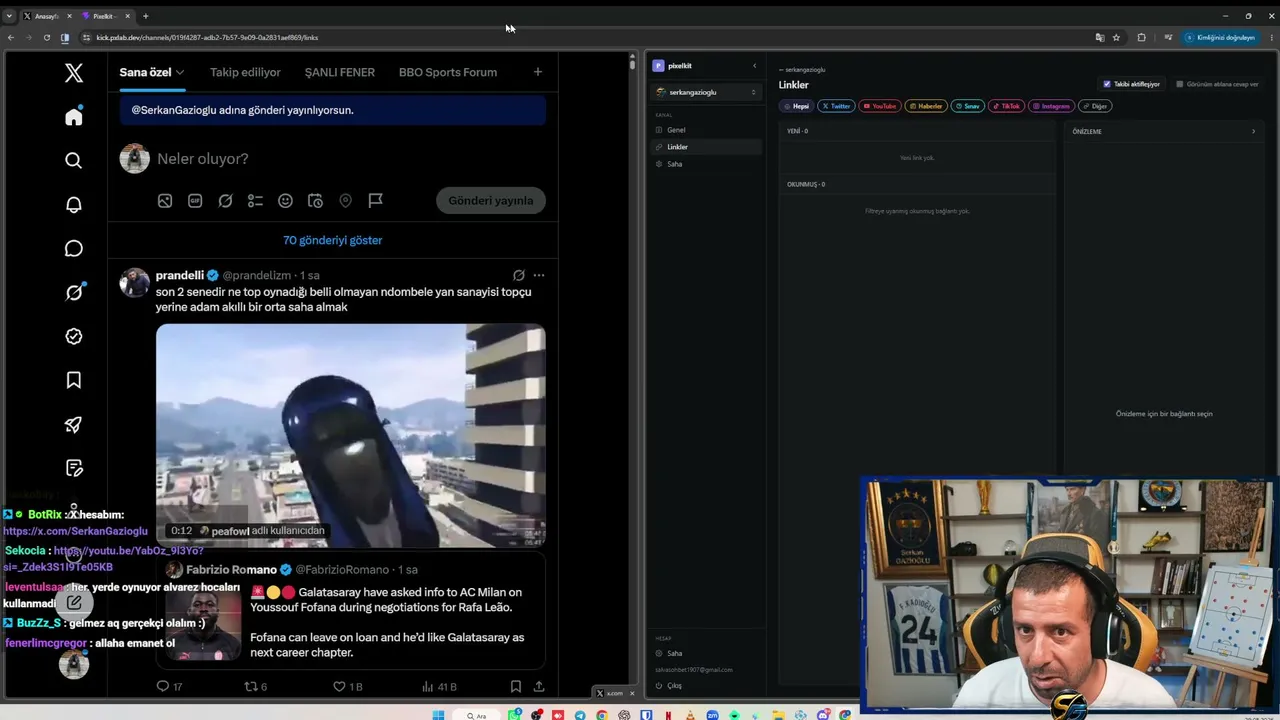Filter links by Haberler
The width and height of the screenshot is (1280, 720).
pos(926,106)
